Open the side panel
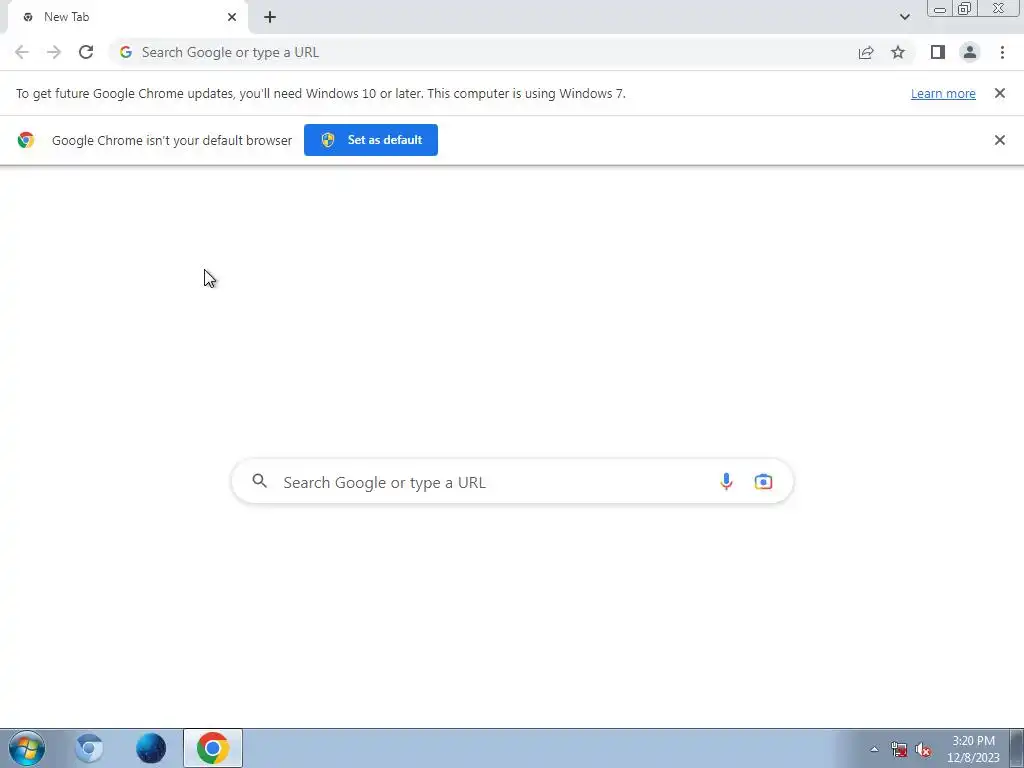1024x768 pixels. pyautogui.click(x=937, y=52)
